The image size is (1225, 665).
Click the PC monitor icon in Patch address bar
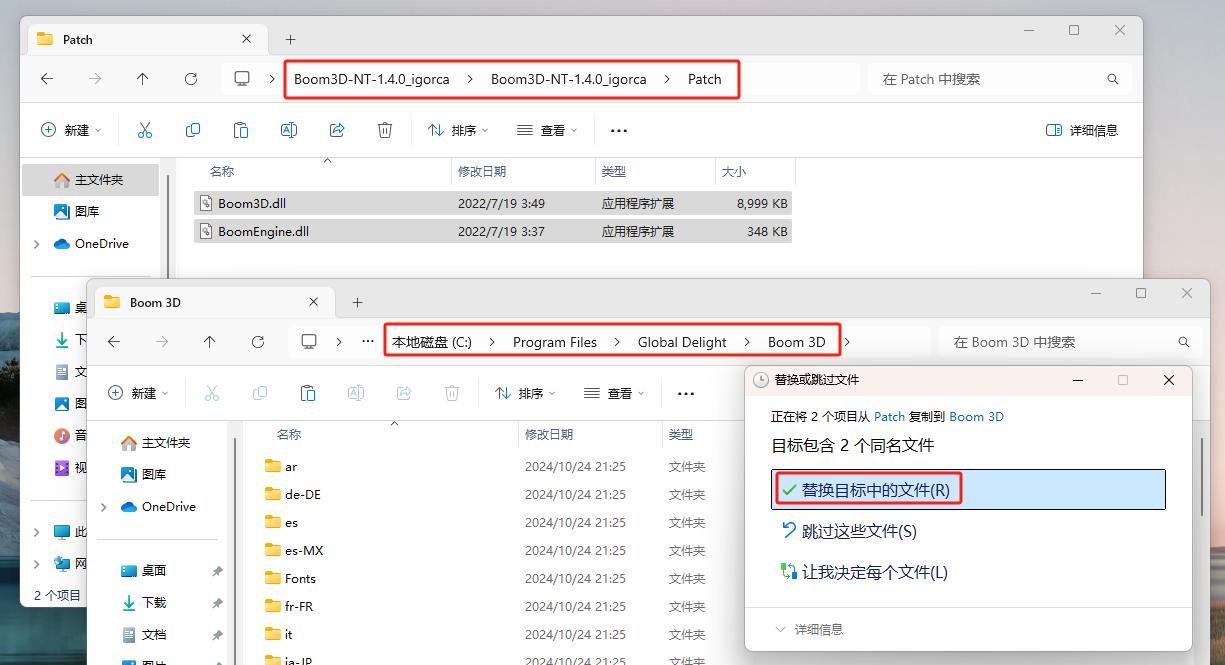(241, 79)
